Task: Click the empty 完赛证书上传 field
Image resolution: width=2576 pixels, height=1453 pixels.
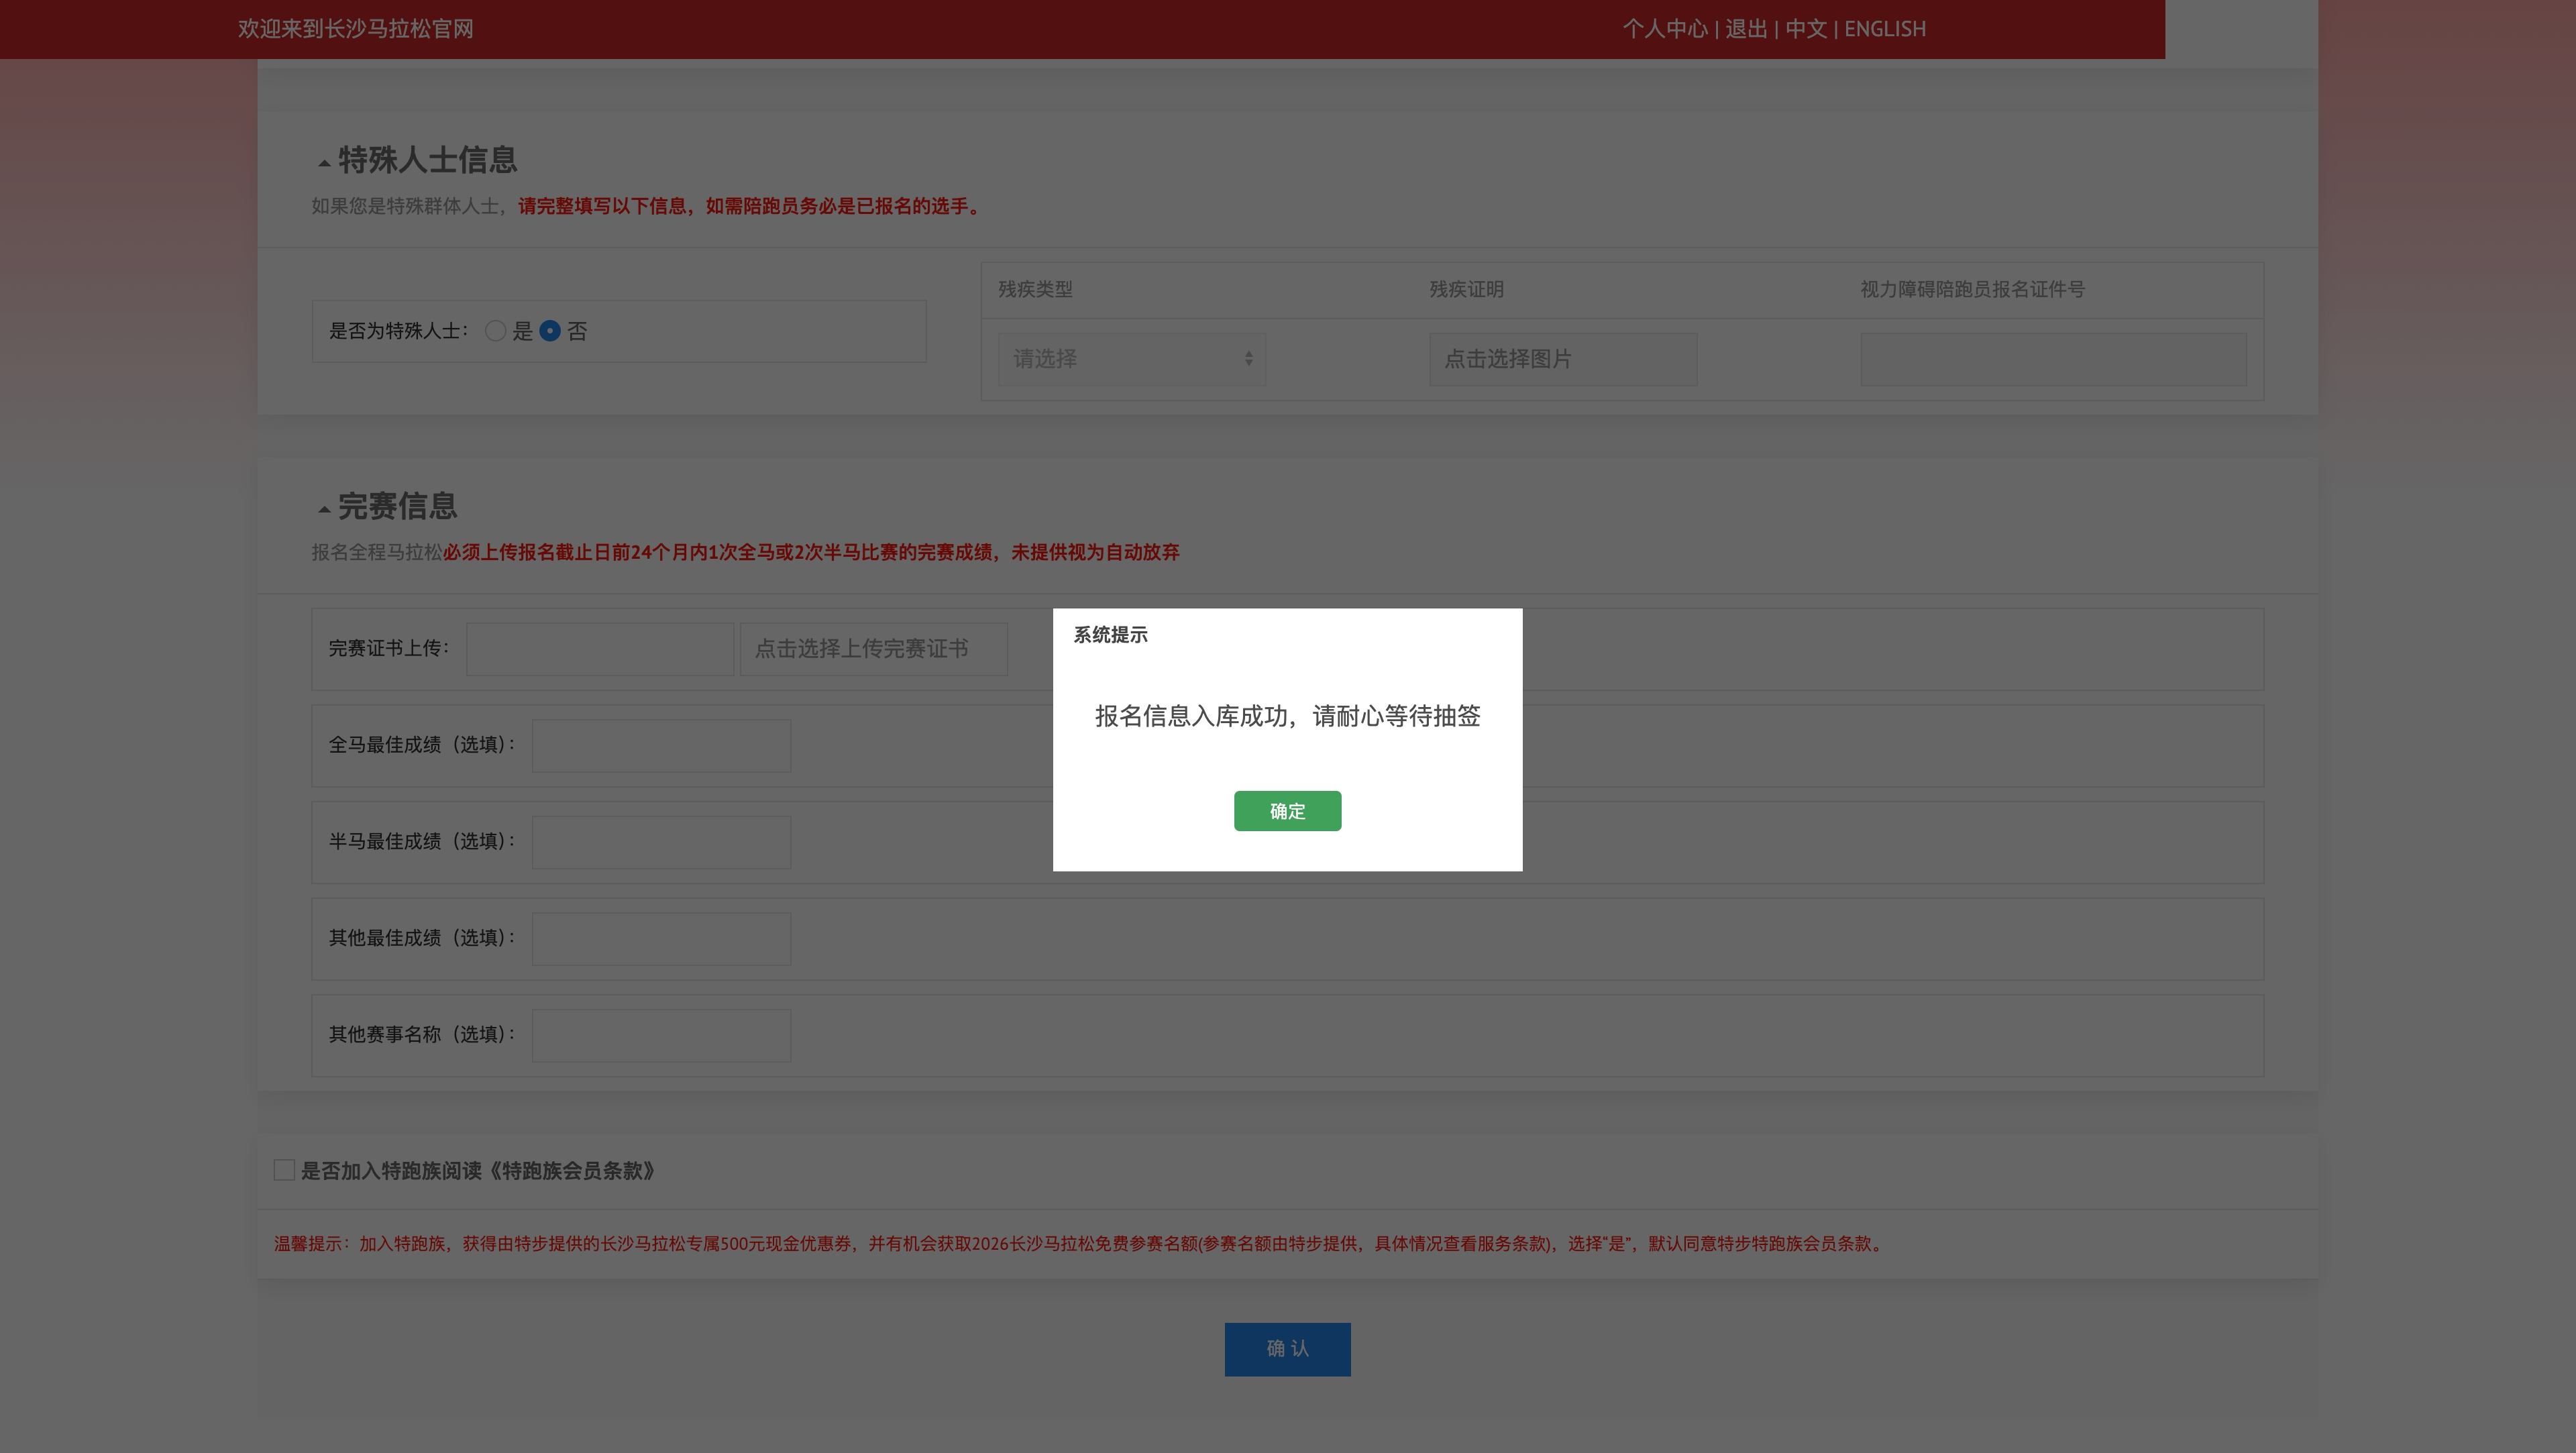Action: point(600,649)
